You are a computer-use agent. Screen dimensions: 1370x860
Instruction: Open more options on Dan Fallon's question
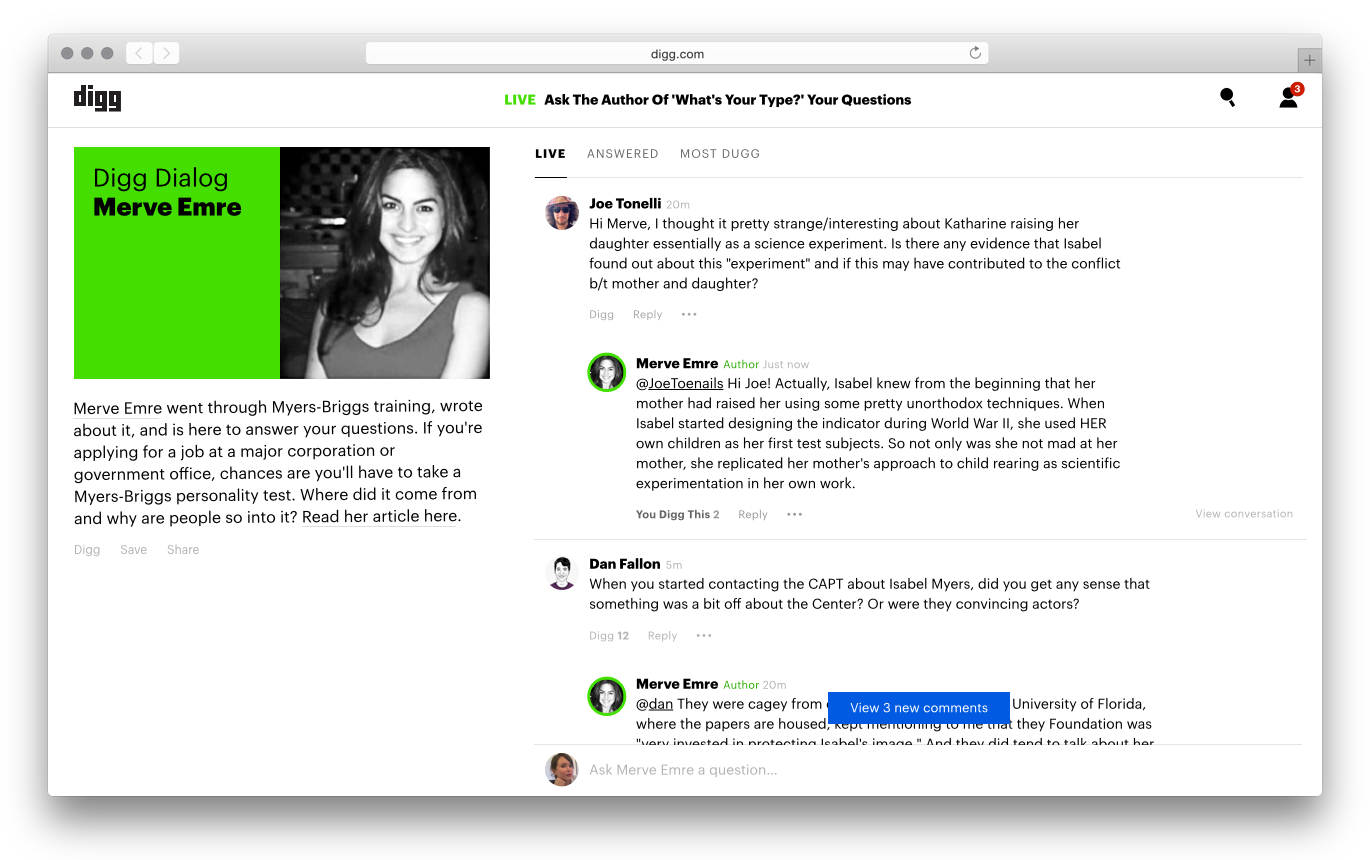(704, 635)
